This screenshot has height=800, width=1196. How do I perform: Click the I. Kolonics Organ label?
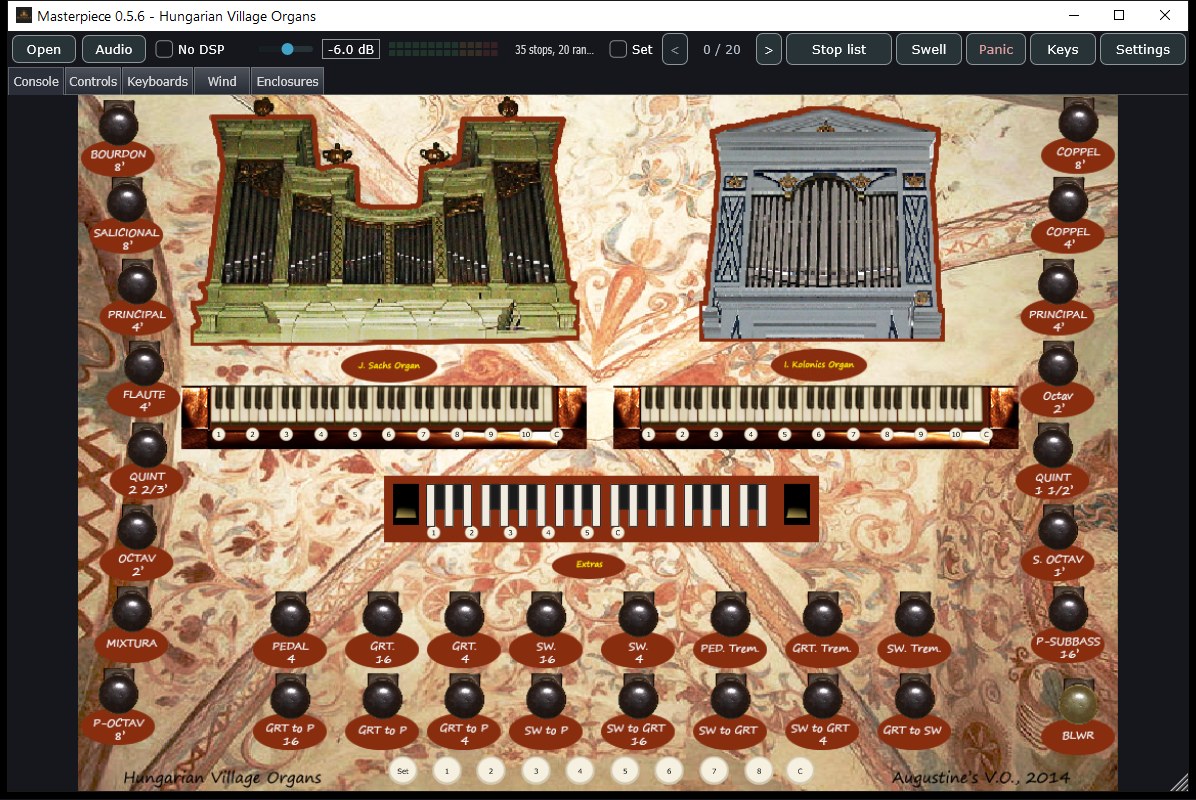coord(818,365)
